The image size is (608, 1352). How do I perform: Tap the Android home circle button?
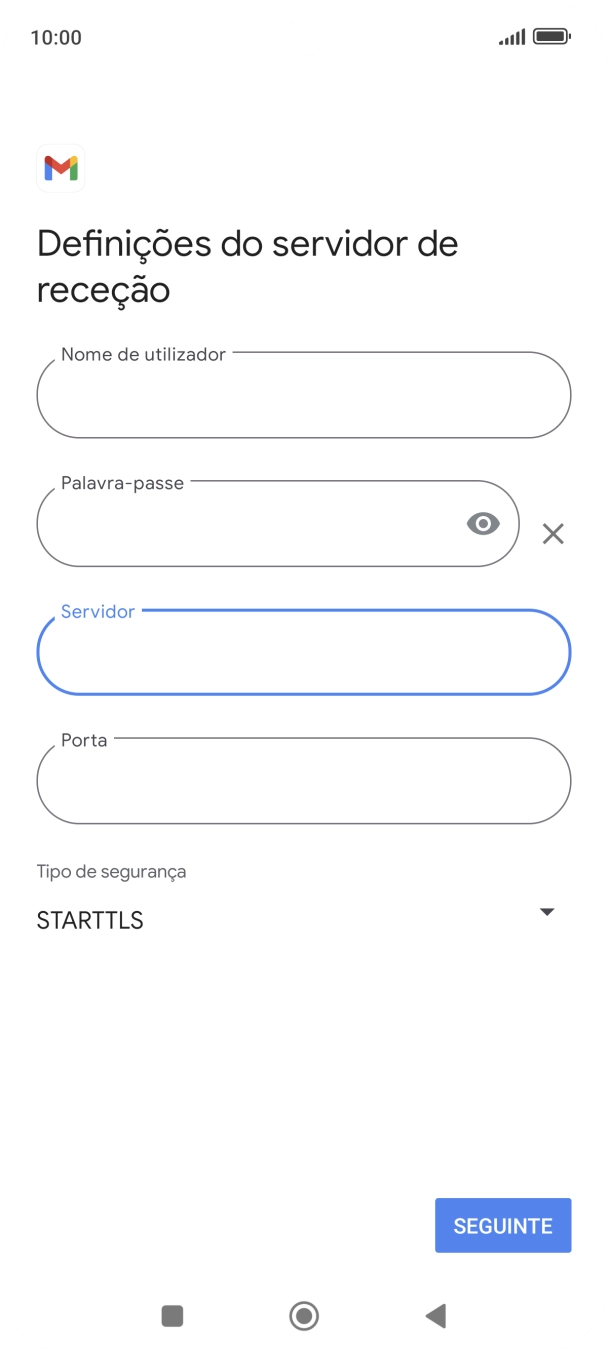[x=304, y=1316]
